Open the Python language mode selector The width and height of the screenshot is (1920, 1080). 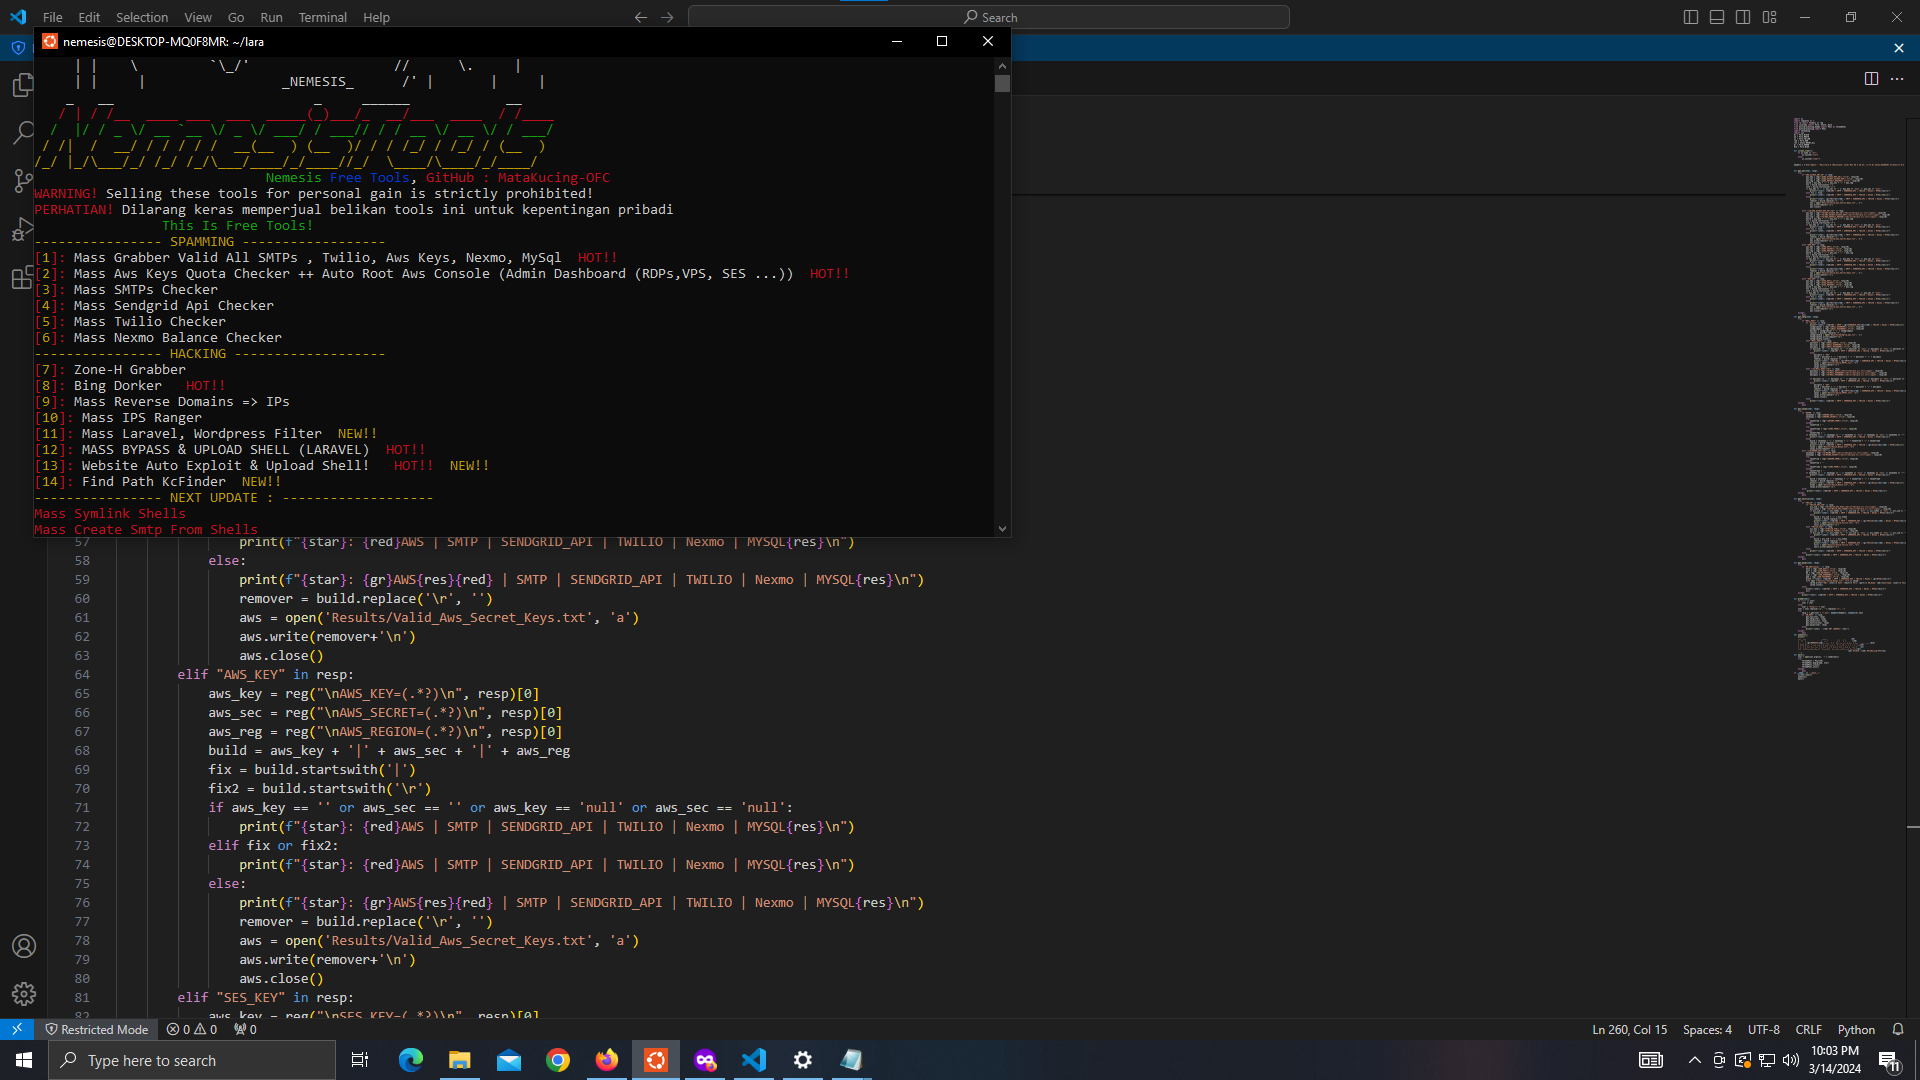pos(1856,1029)
